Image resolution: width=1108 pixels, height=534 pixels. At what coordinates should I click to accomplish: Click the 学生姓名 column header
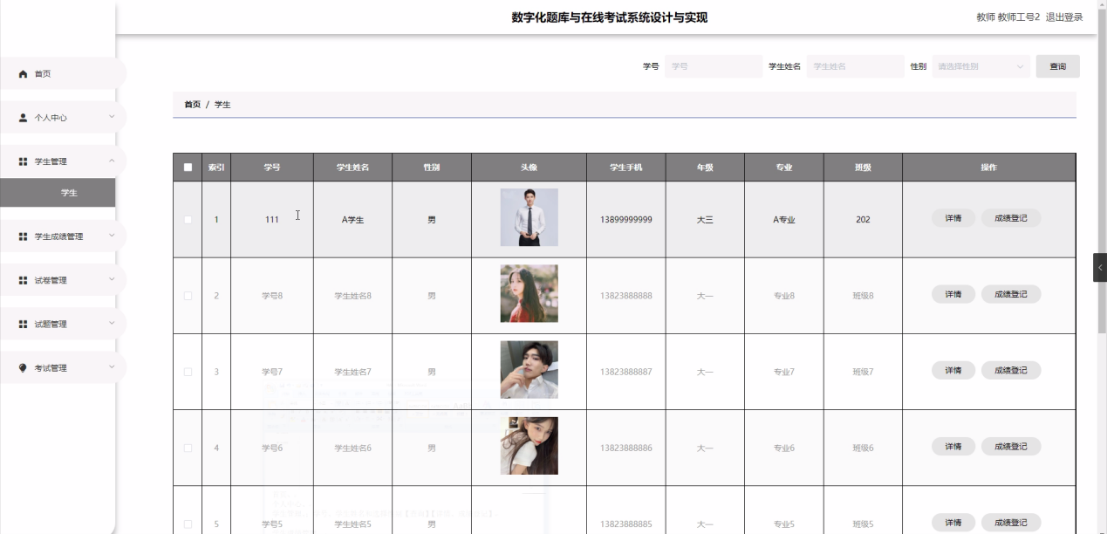pyautogui.click(x=353, y=167)
